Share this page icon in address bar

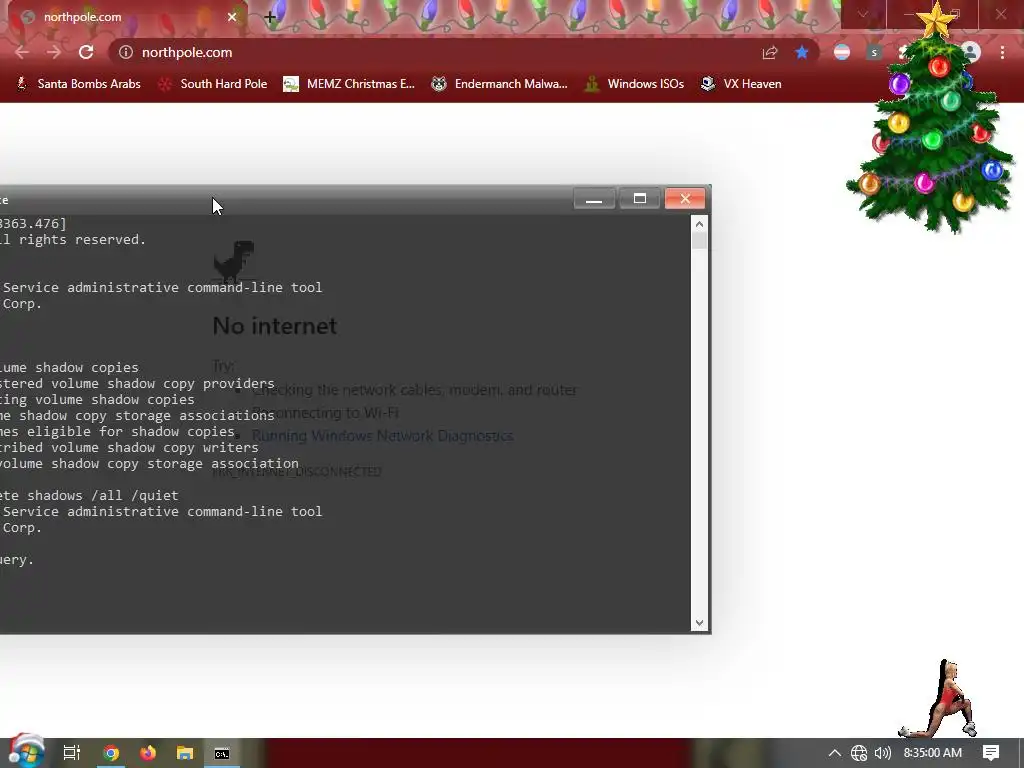click(770, 52)
